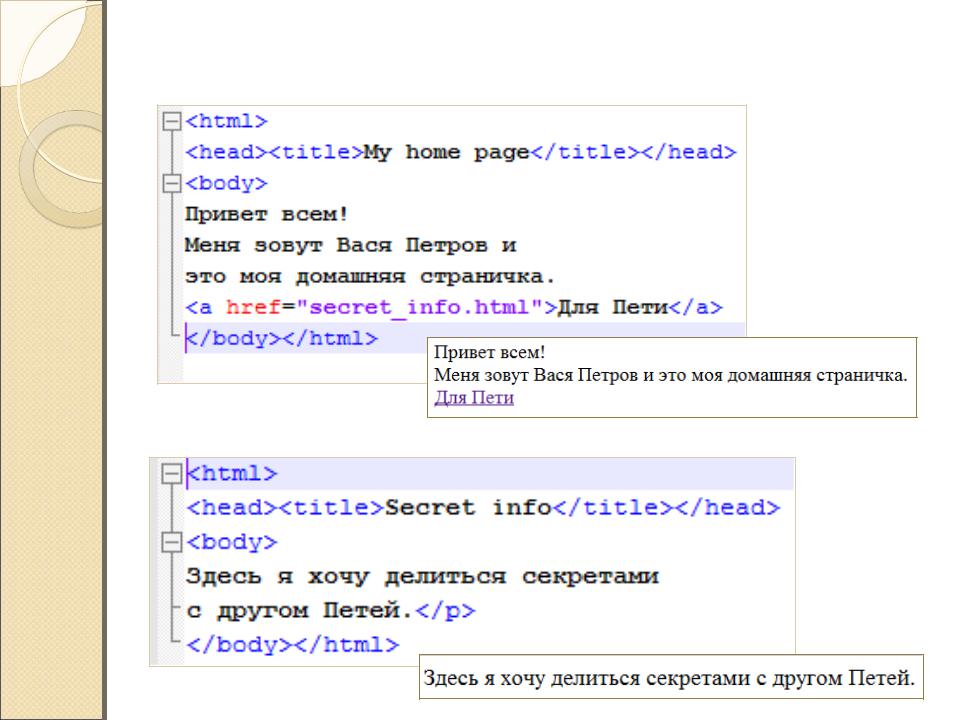
Task: Open the 'Для Пети' hyperlink in preview
Action: [x=474, y=398]
